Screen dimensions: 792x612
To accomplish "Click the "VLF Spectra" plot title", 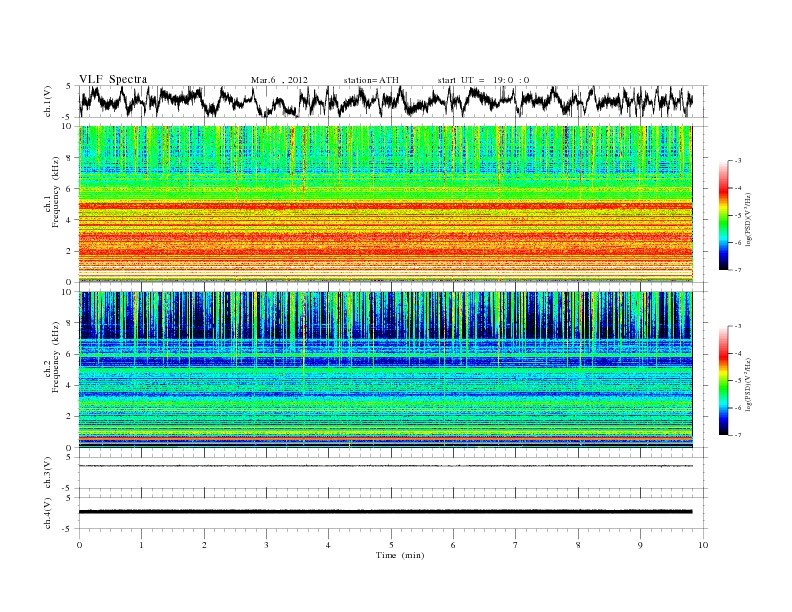I will (113, 79).
